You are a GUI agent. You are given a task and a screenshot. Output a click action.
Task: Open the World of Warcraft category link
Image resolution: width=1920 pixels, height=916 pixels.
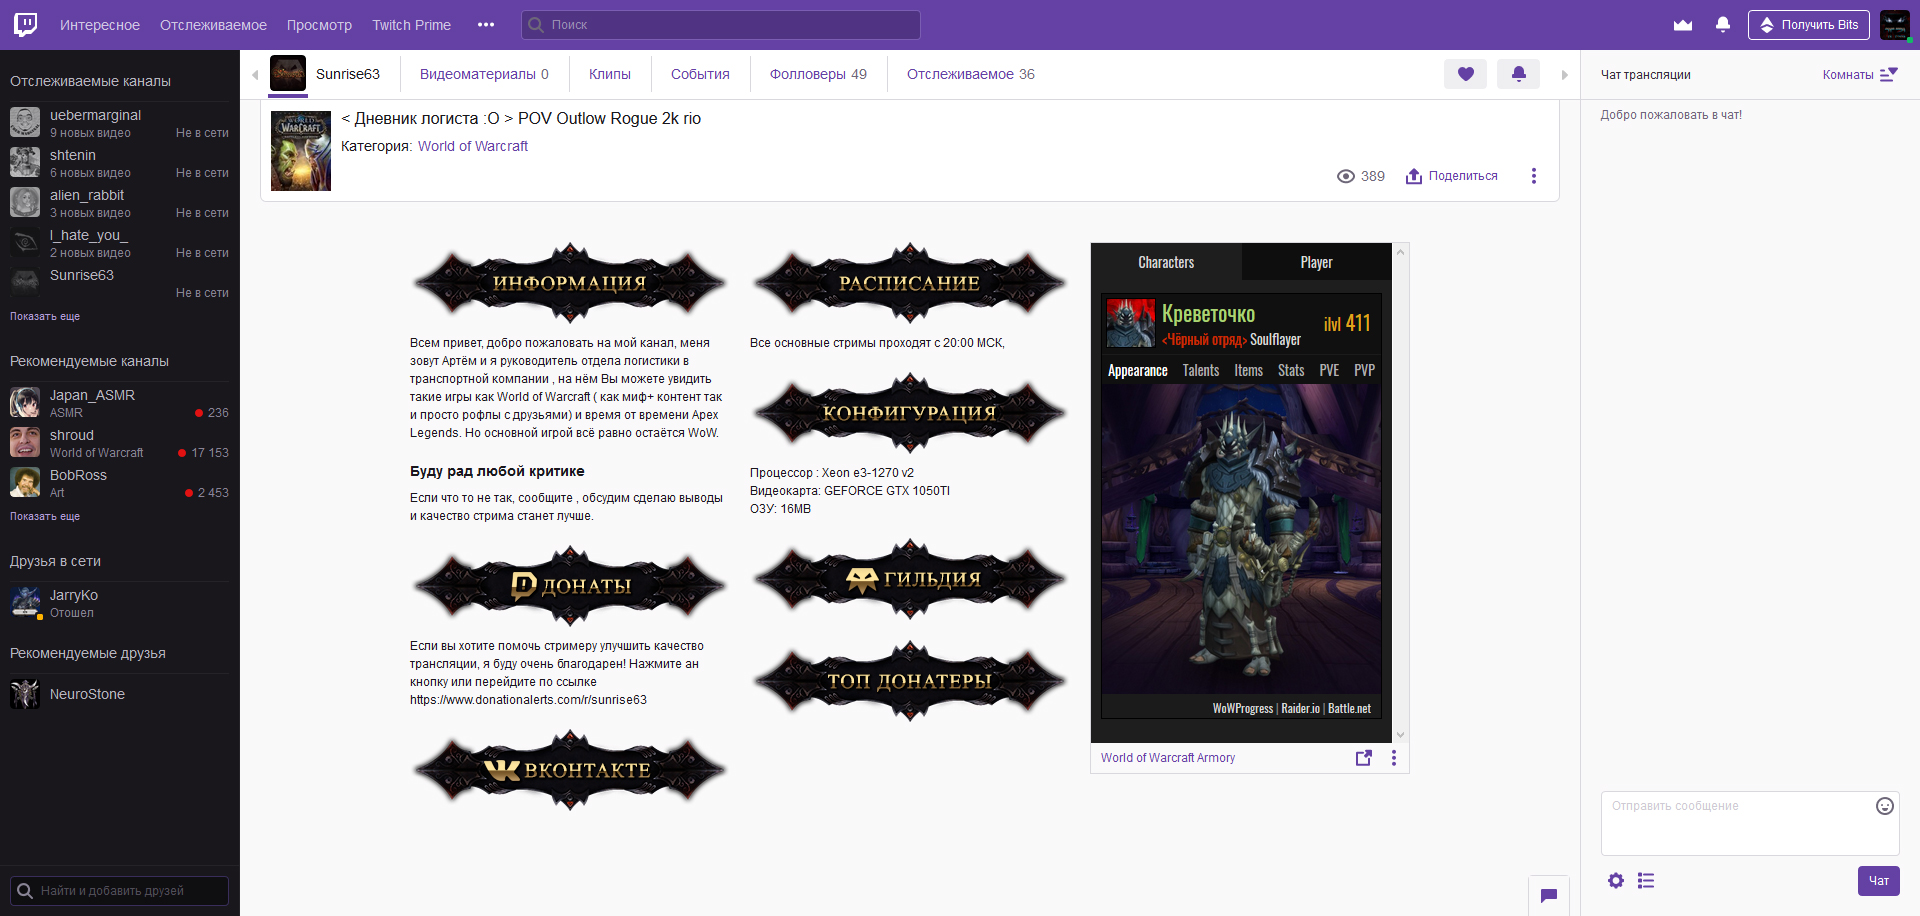[472, 146]
